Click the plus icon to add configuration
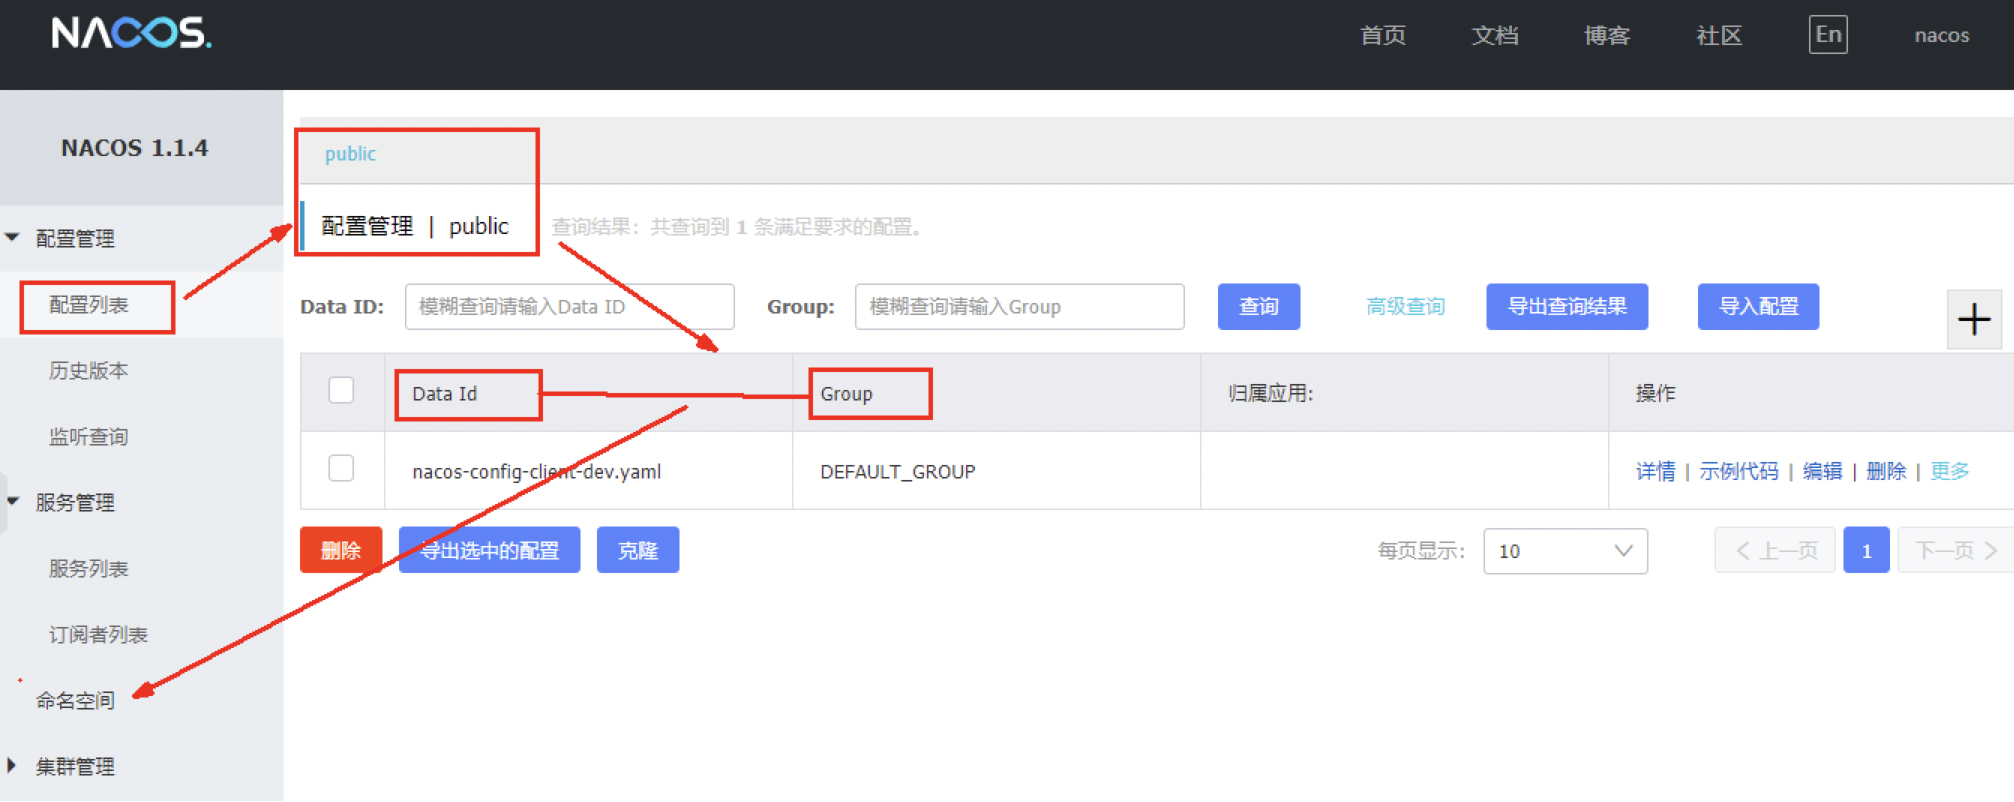The height and width of the screenshot is (802, 2014). pos(1973,320)
